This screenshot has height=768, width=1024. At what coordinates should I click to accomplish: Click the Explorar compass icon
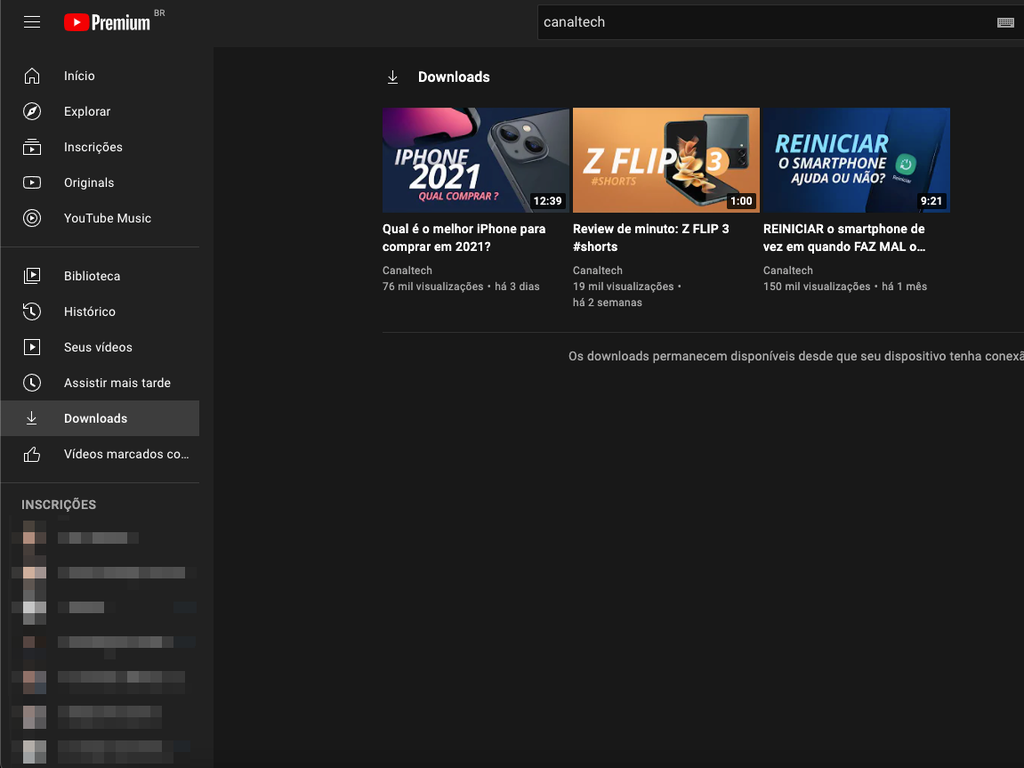(32, 112)
